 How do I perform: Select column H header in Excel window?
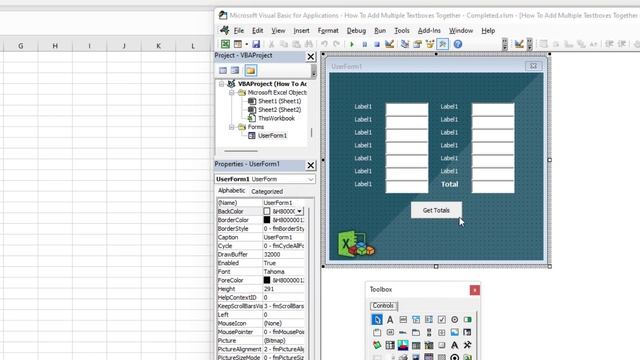pyautogui.click(x=55, y=46)
